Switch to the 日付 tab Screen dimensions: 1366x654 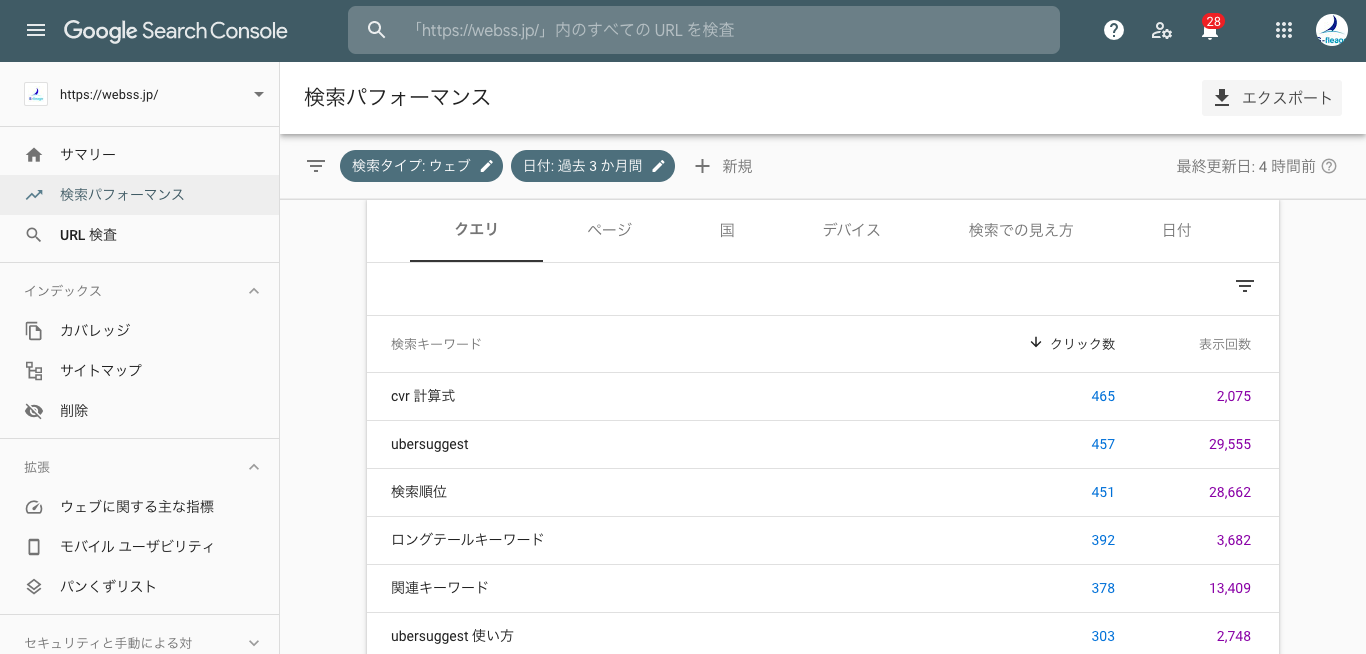(x=1176, y=230)
